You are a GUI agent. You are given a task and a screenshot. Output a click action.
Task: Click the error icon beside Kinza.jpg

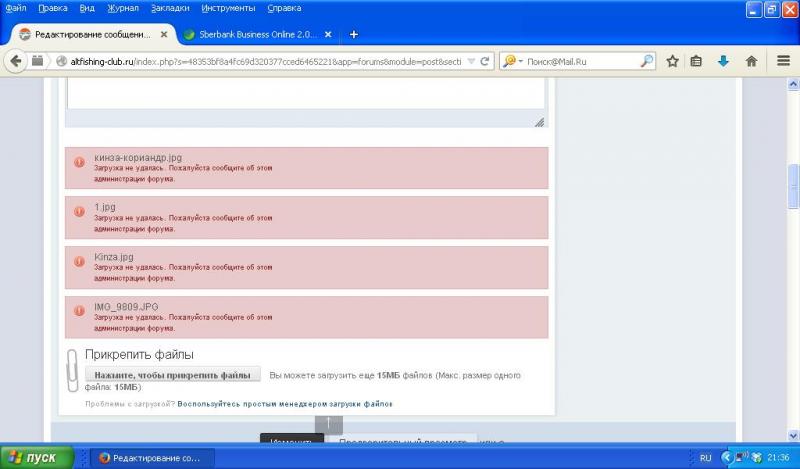[80, 261]
